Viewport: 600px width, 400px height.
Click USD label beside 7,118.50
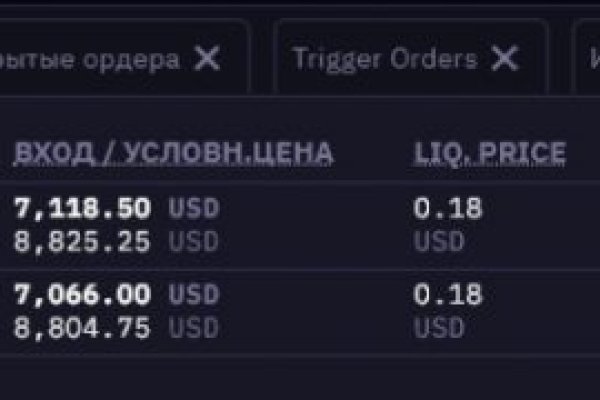coord(193,208)
